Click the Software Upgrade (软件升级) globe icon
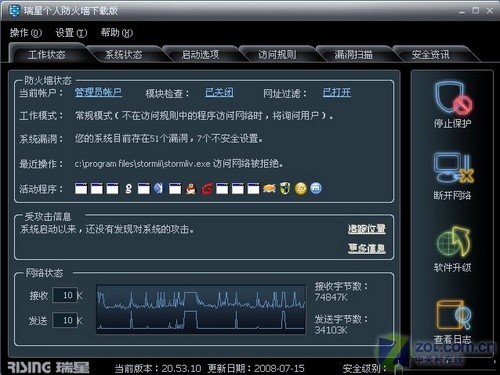500x375 pixels. coord(453,243)
